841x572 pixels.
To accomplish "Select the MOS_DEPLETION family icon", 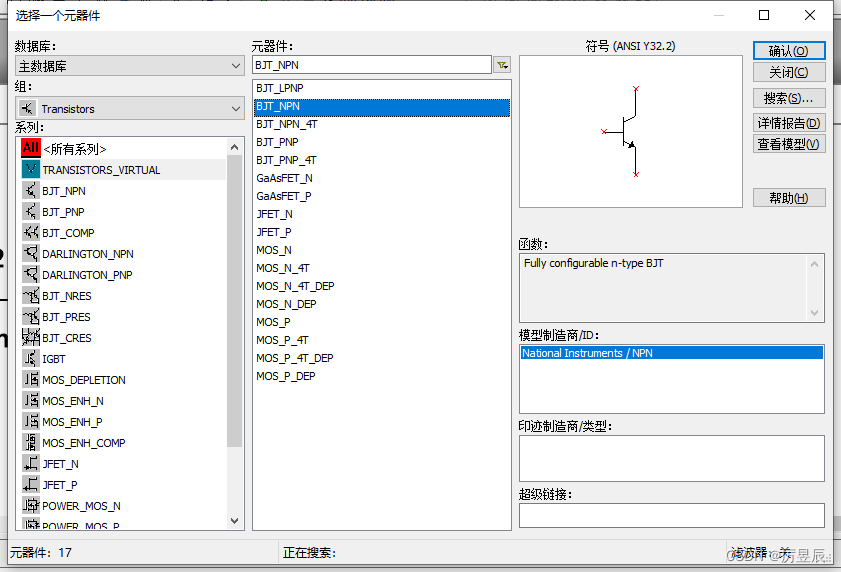I will 30,380.
